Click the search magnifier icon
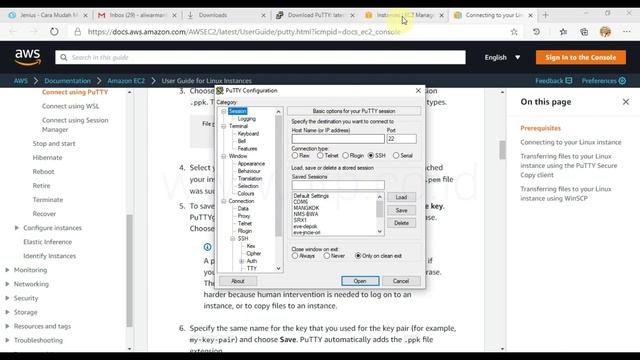The height and width of the screenshot is (360, 640). pos(64,58)
